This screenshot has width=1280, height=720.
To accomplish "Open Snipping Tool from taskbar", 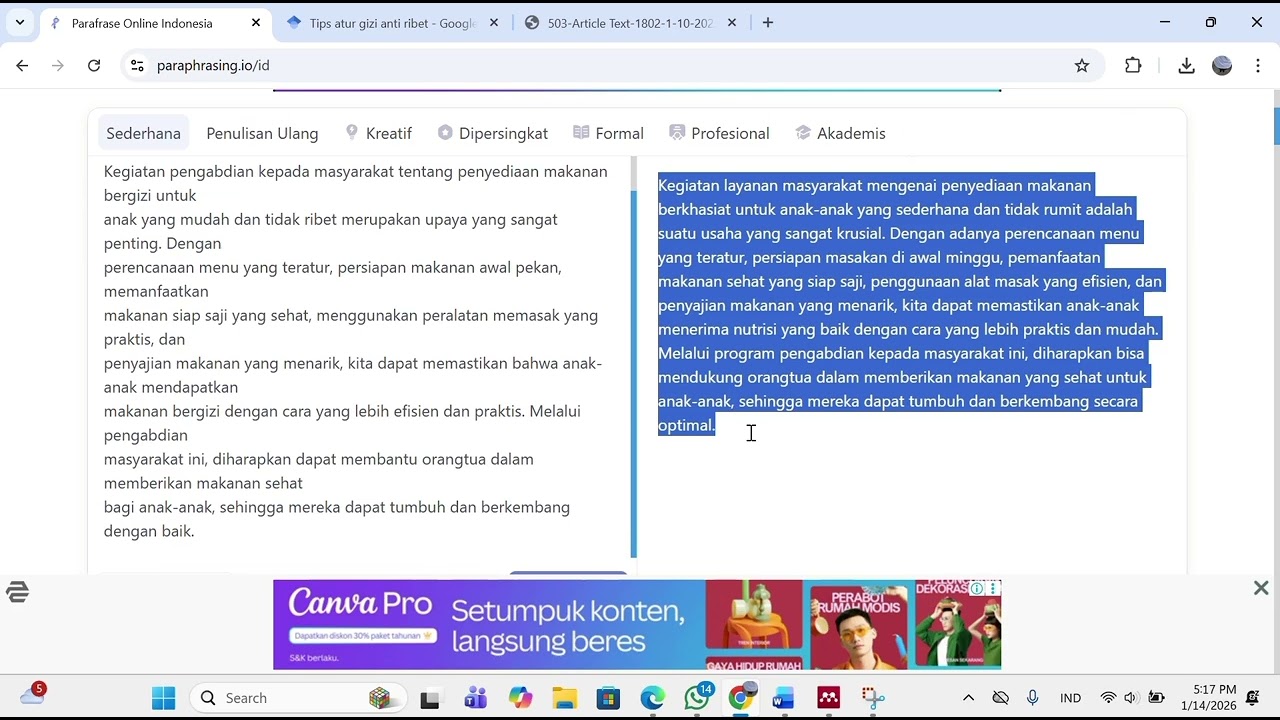I will (x=873, y=698).
